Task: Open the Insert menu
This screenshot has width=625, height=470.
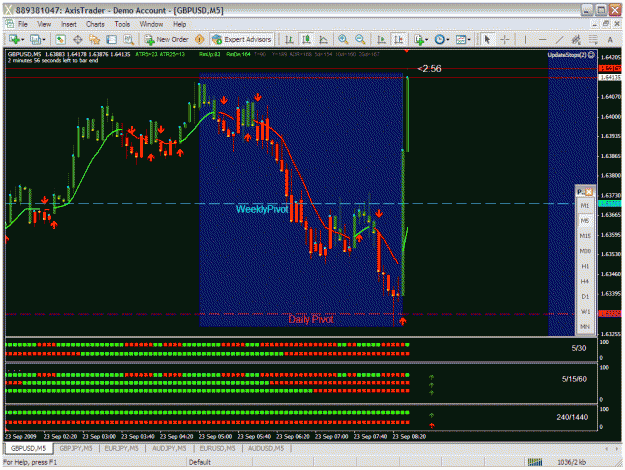Action: pyautogui.click(x=69, y=24)
